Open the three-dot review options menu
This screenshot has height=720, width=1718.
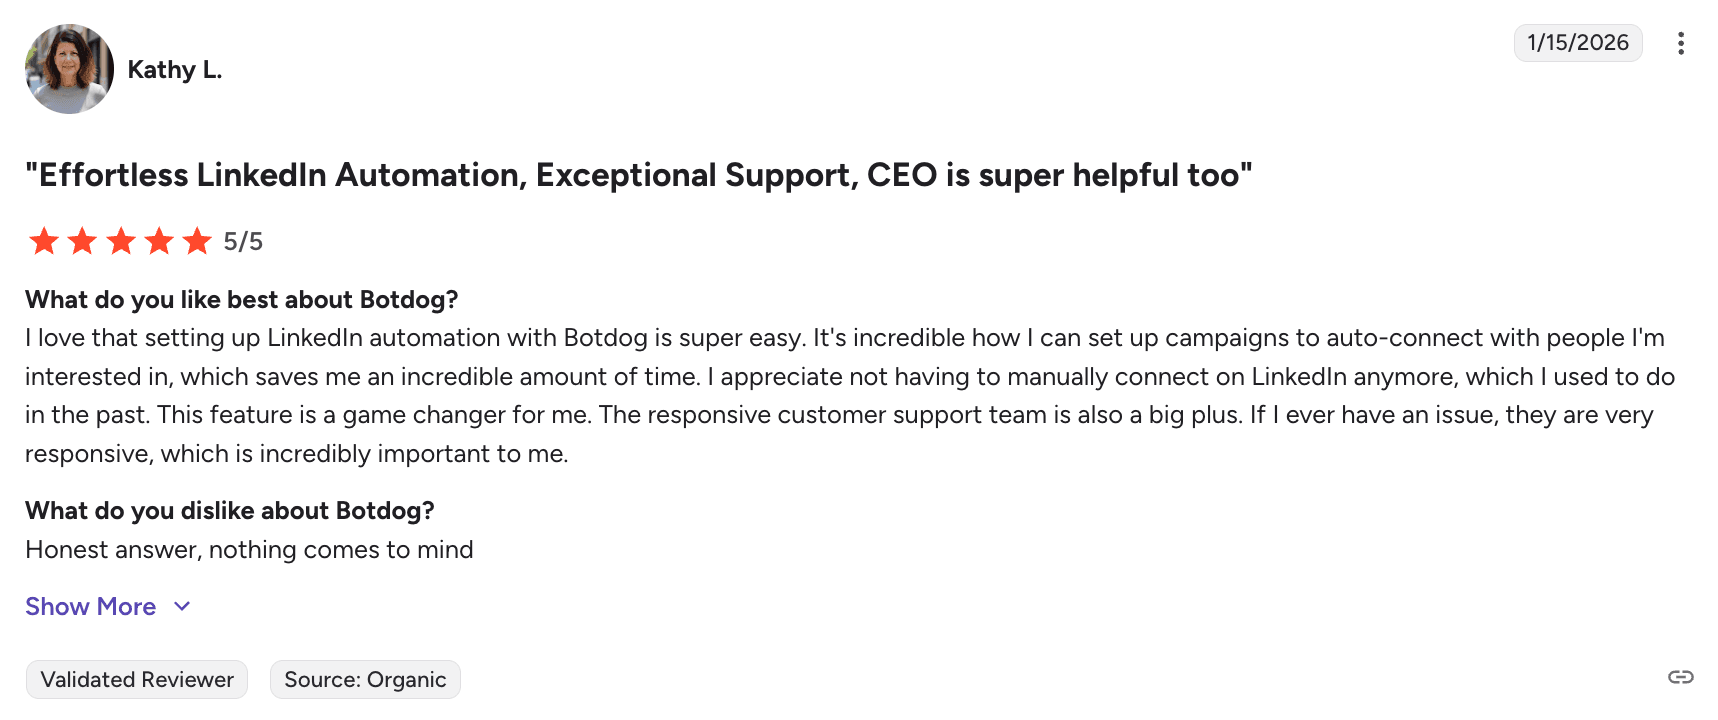click(x=1680, y=43)
